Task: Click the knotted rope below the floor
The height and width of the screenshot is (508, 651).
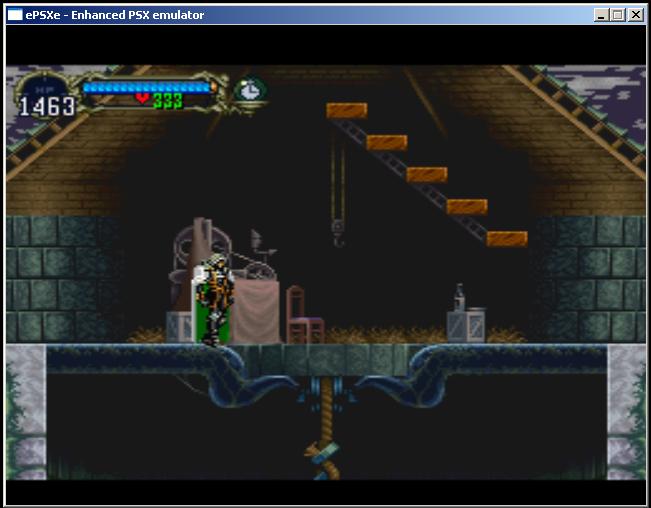Action: 326,428
